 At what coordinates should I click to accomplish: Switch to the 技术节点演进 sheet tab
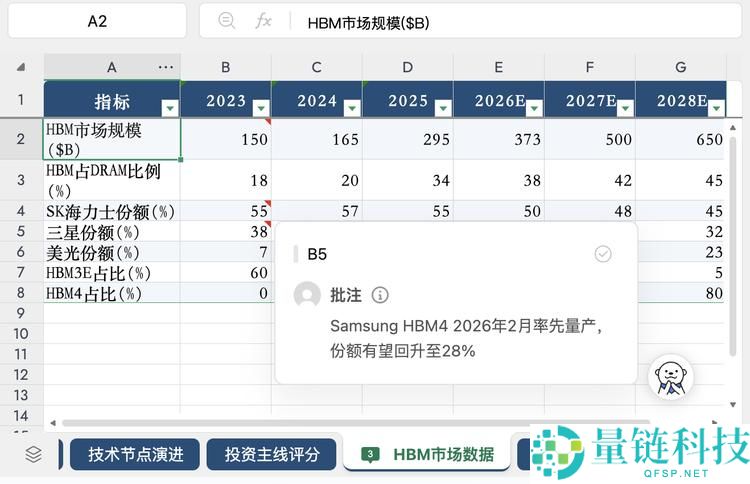[x=135, y=454]
